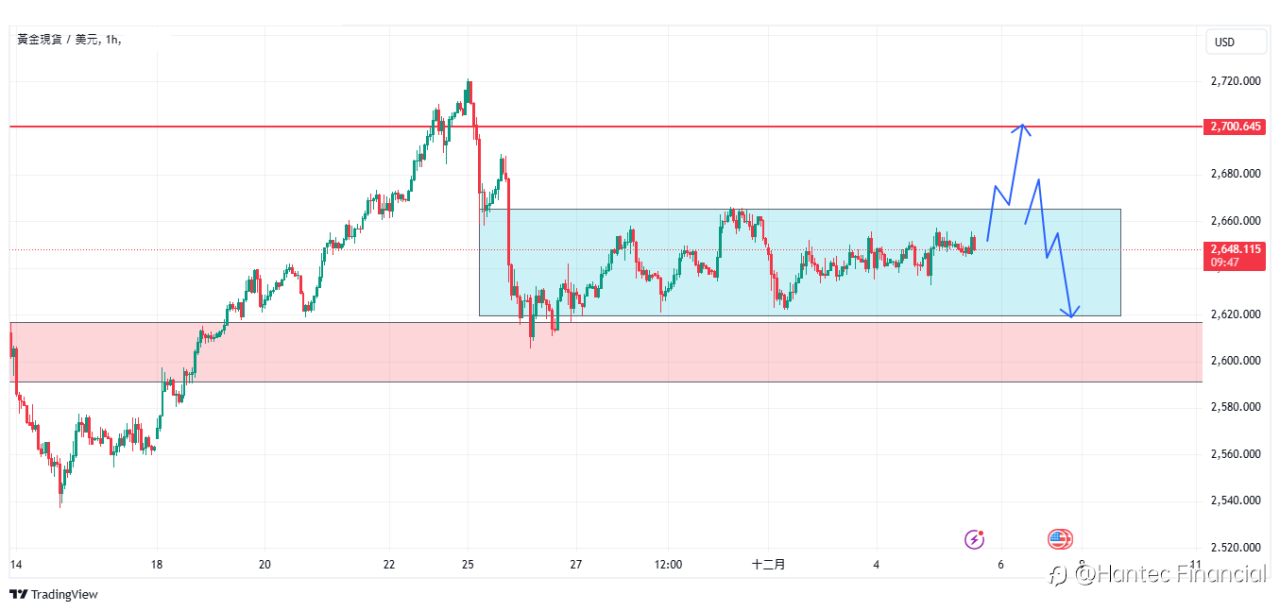This screenshot has width=1280, height=611.
Task: Click the Hantec Financial watermark logo
Action: click(x=1157, y=574)
